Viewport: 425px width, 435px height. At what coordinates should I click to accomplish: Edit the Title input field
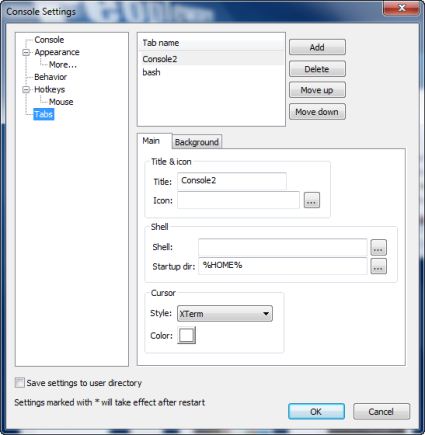click(232, 181)
